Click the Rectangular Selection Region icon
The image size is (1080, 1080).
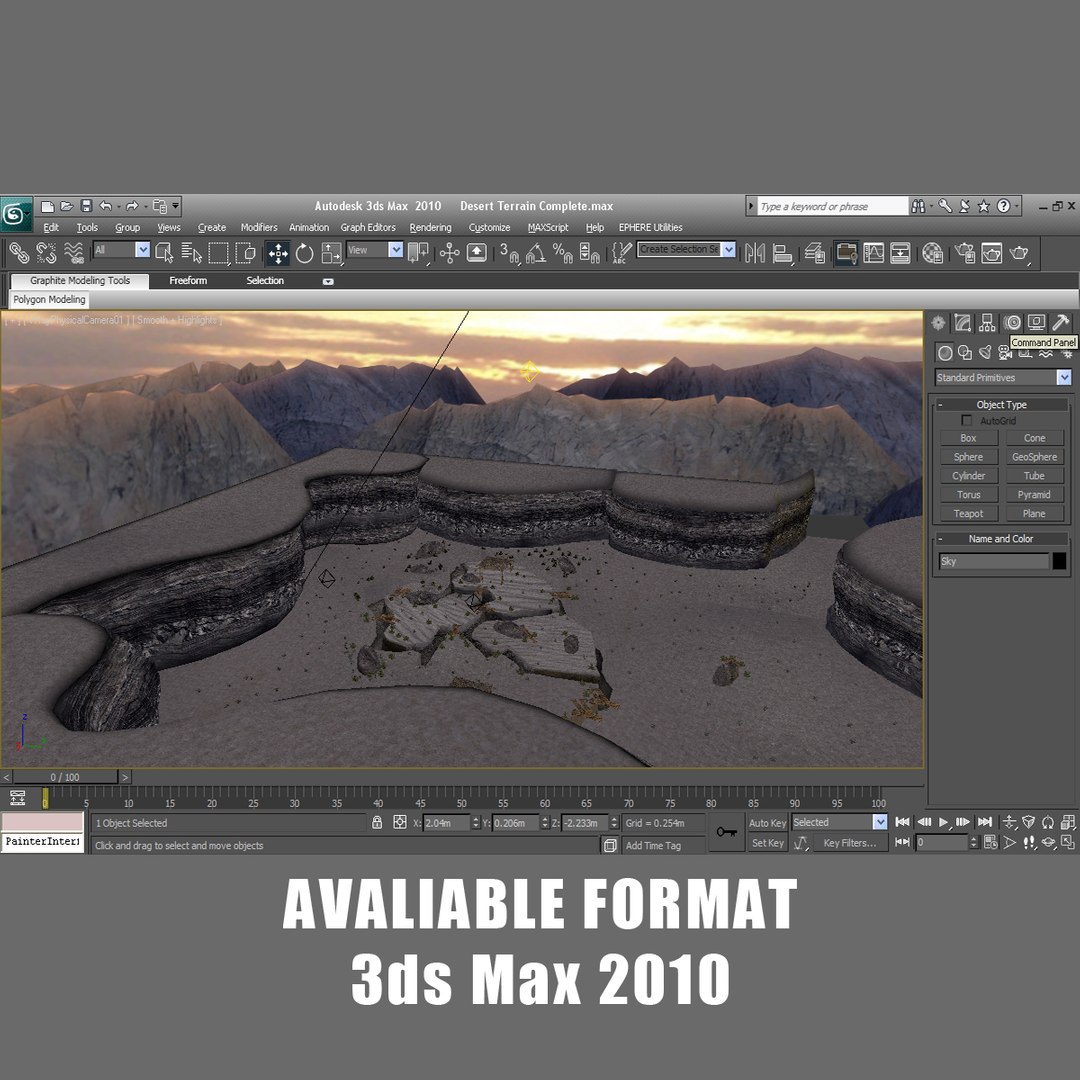218,253
